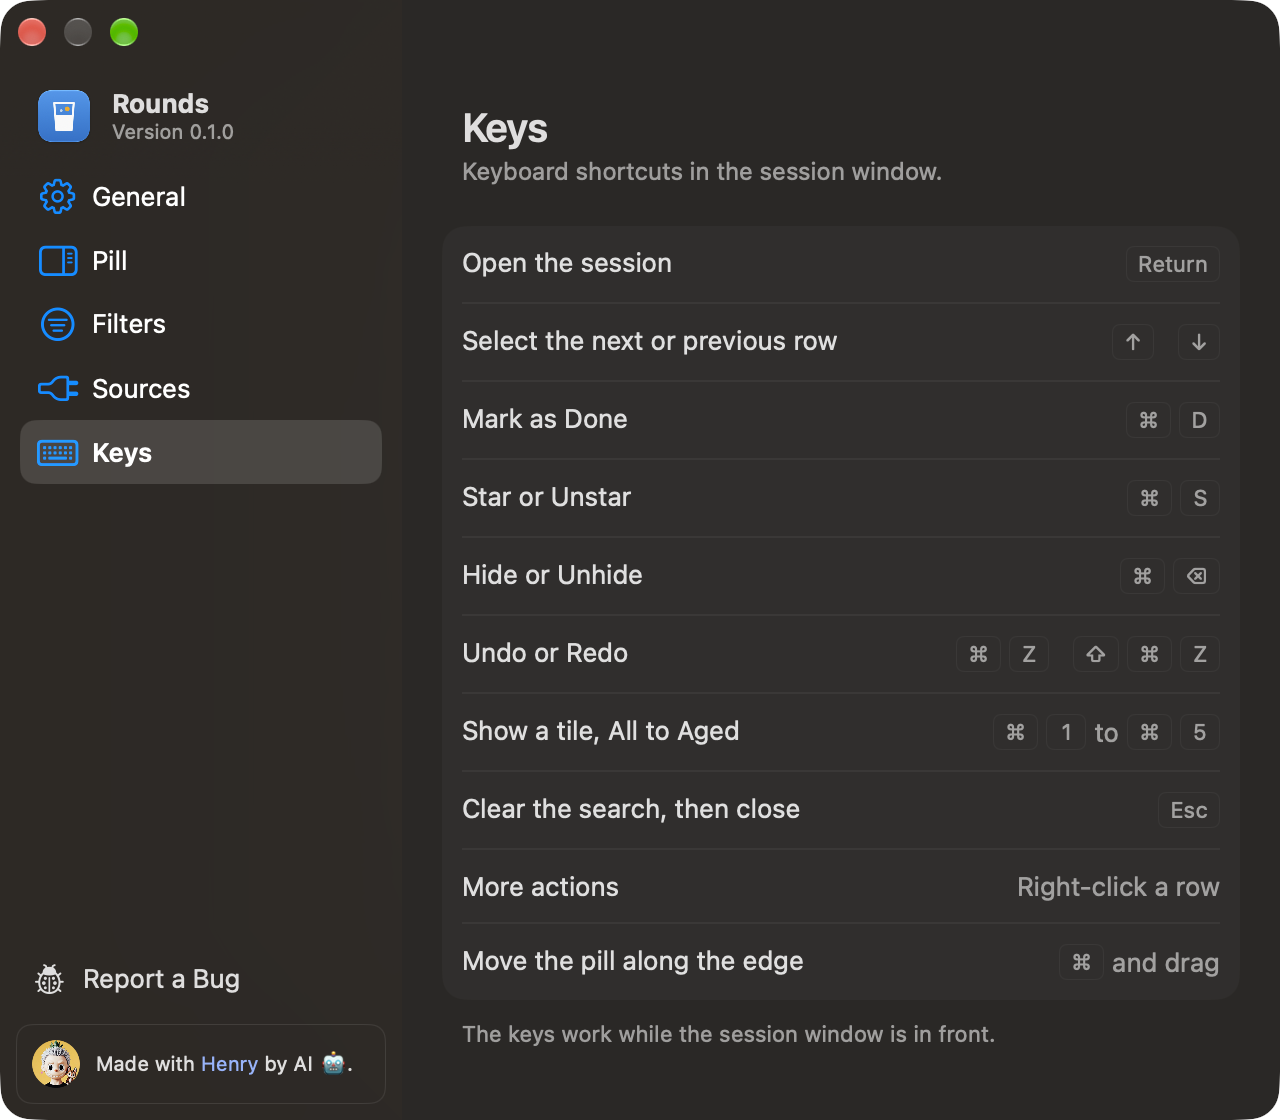Click the green zoom window button
Image resolution: width=1280 pixels, height=1120 pixels.
click(124, 32)
